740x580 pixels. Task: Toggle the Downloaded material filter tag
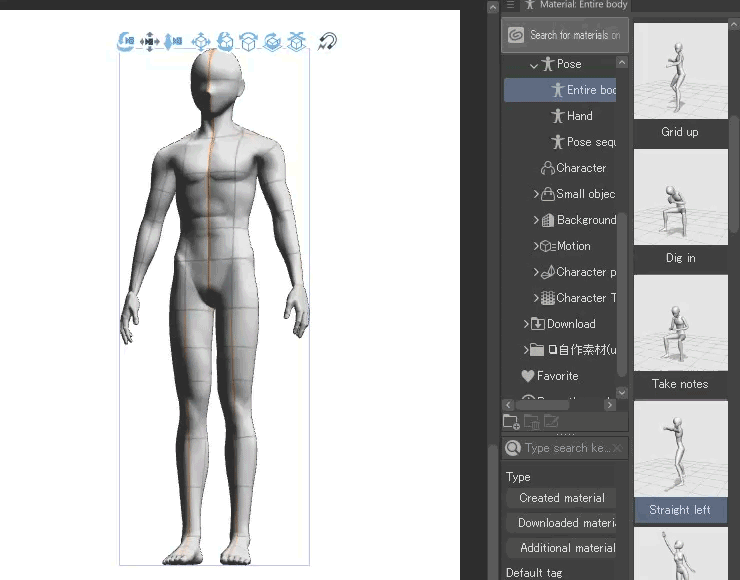(x=561, y=523)
